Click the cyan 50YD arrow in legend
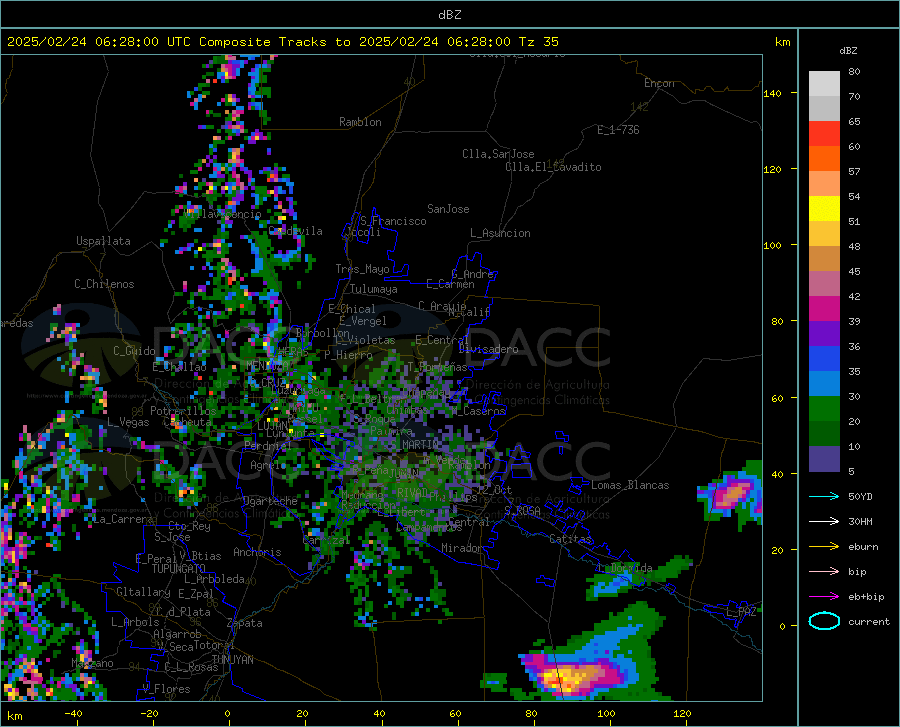The image size is (900, 727). [824, 496]
